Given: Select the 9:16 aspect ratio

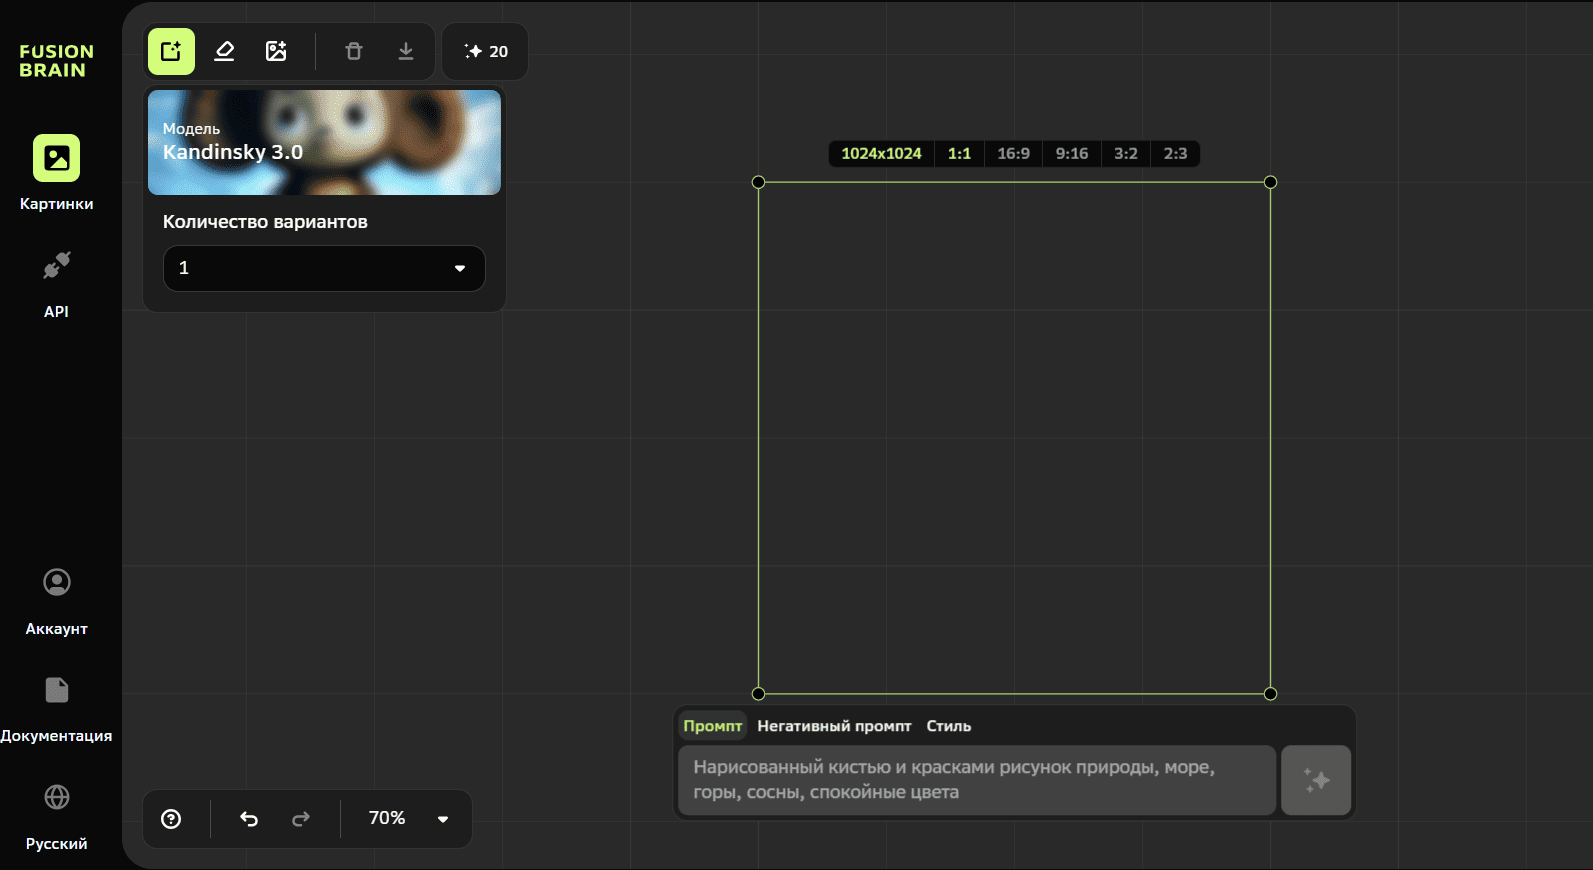Looking at the screenshot, I should (1071, 154).
